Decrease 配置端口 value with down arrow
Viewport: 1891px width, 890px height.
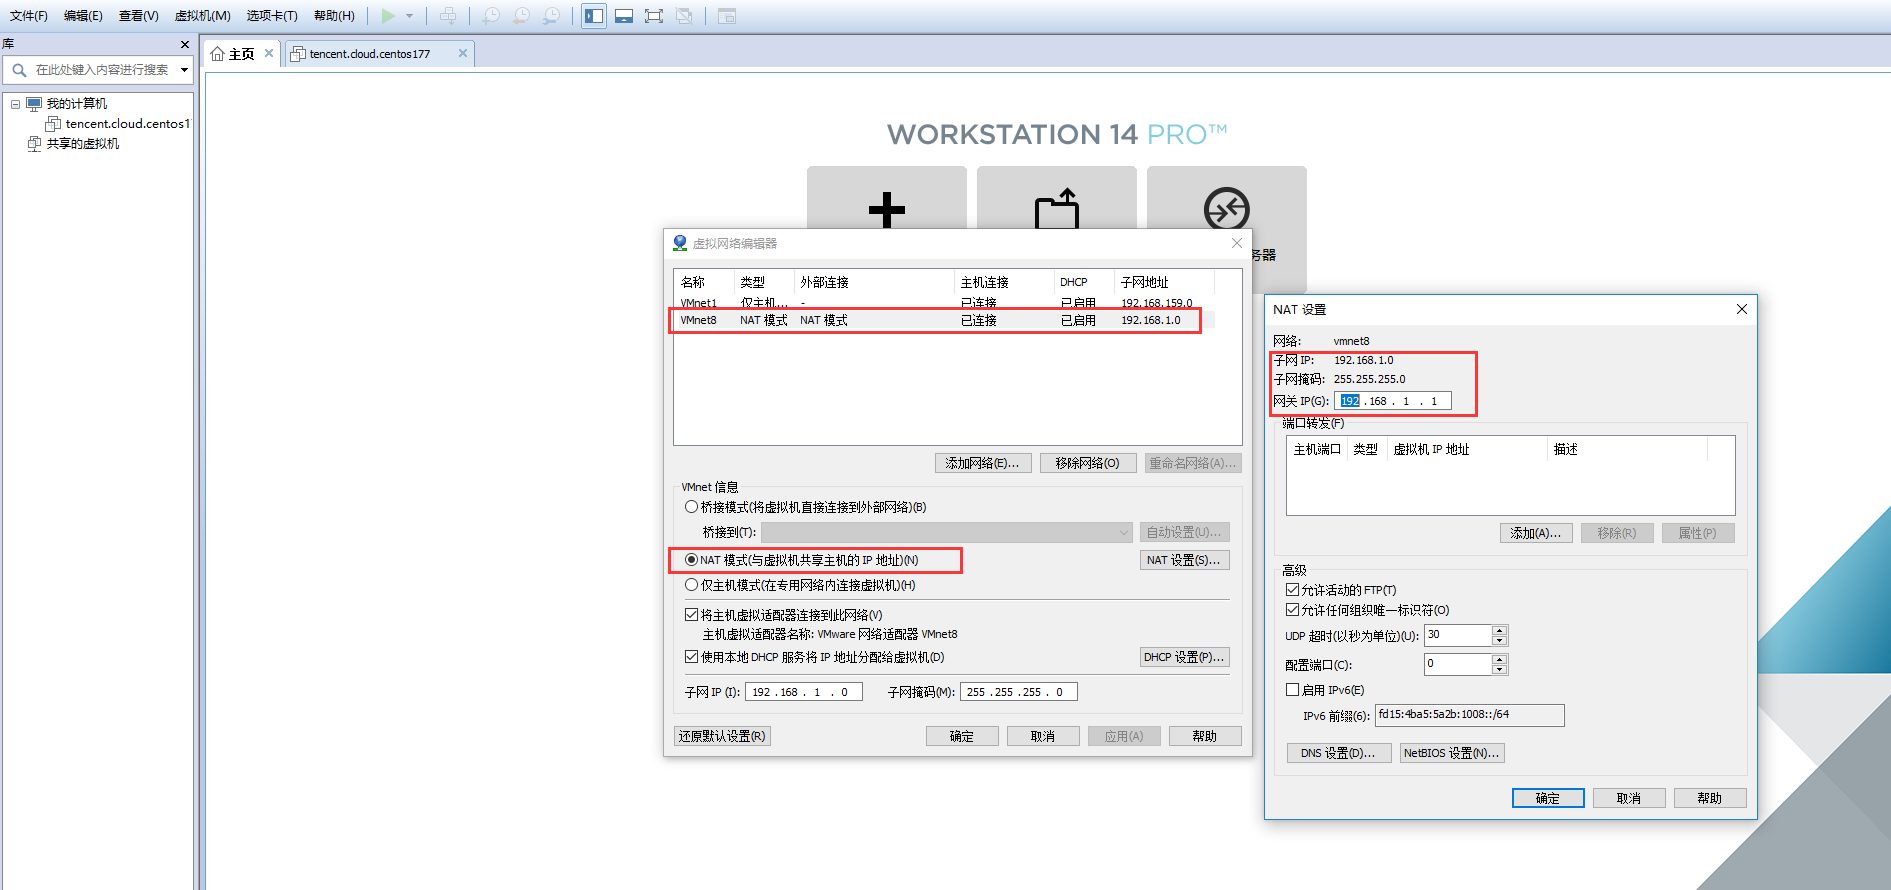(1499, 670)
